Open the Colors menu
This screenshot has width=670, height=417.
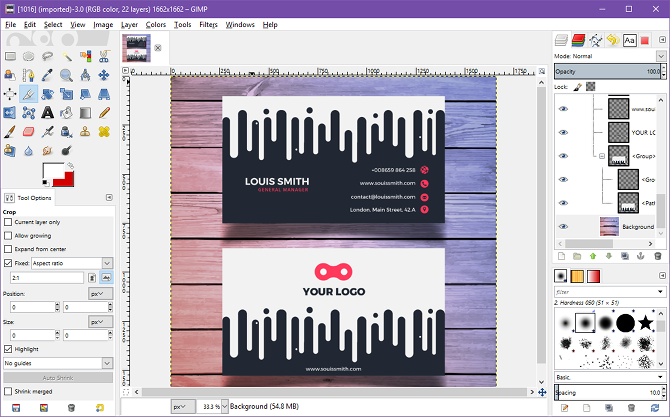156,25
